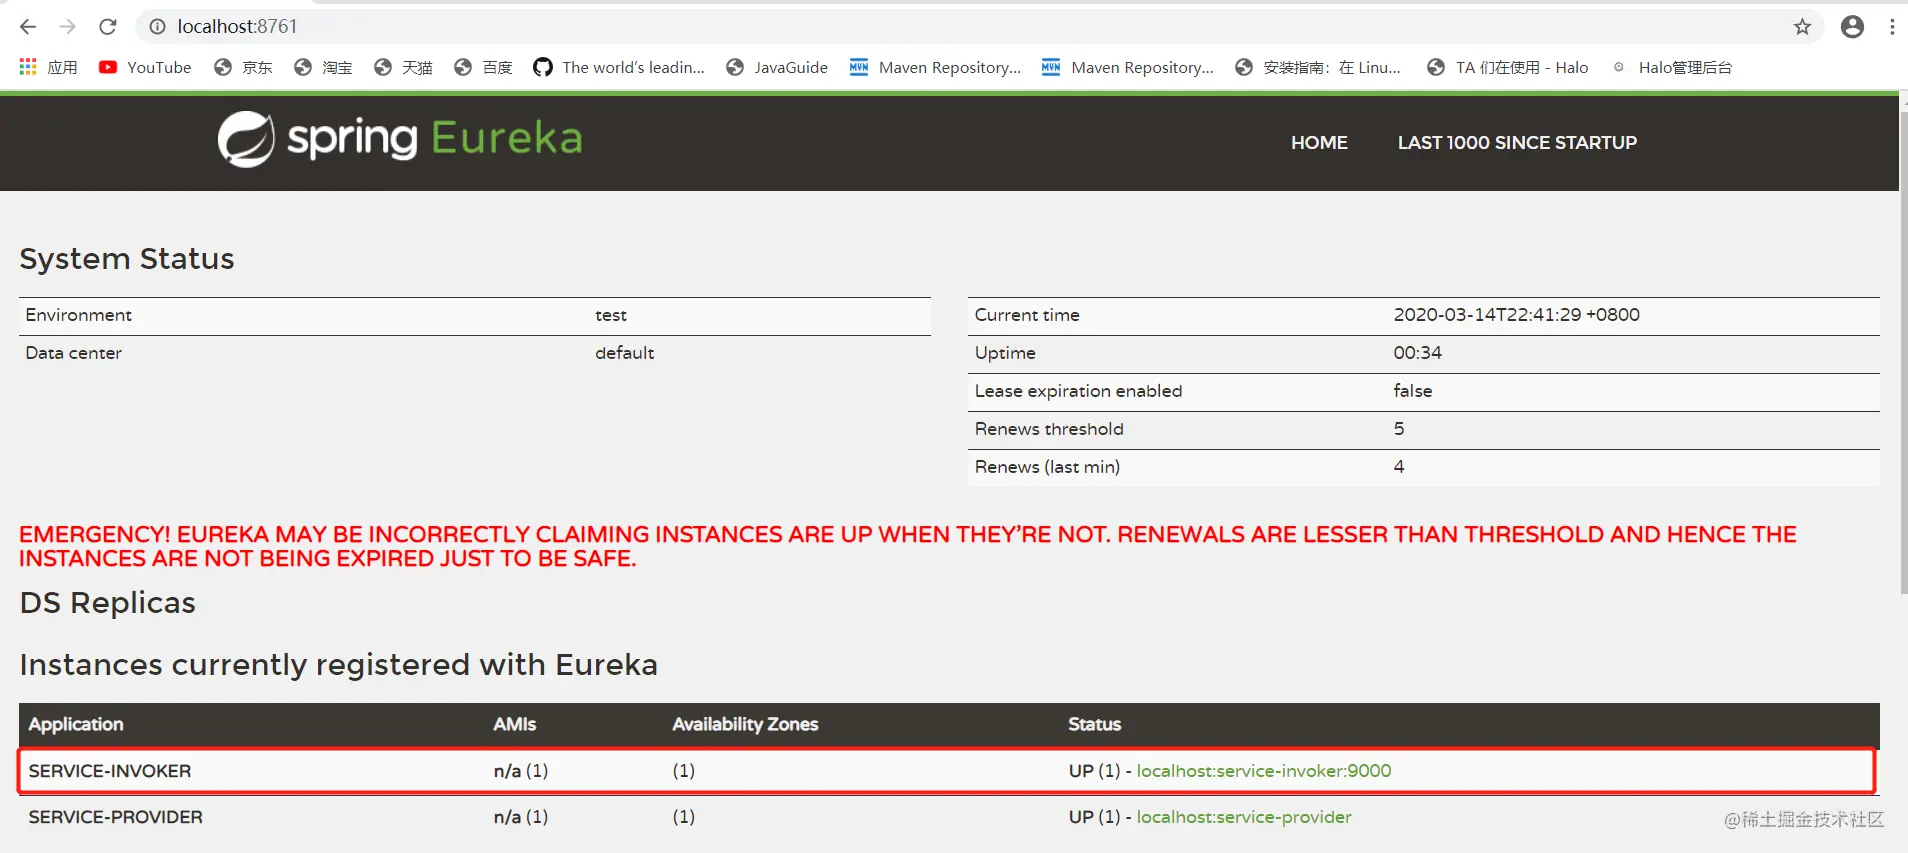Bookmark this page with the star icon

pyautogui.click(x=1802, y=27)
